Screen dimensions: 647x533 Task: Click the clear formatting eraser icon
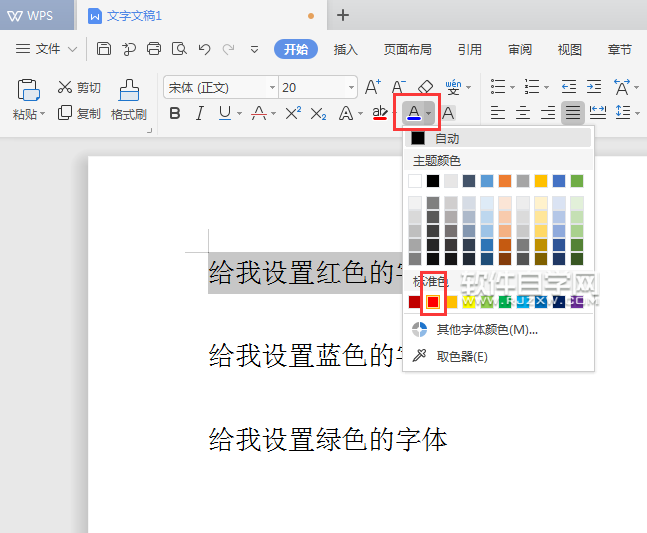click(x=425, y=87)
